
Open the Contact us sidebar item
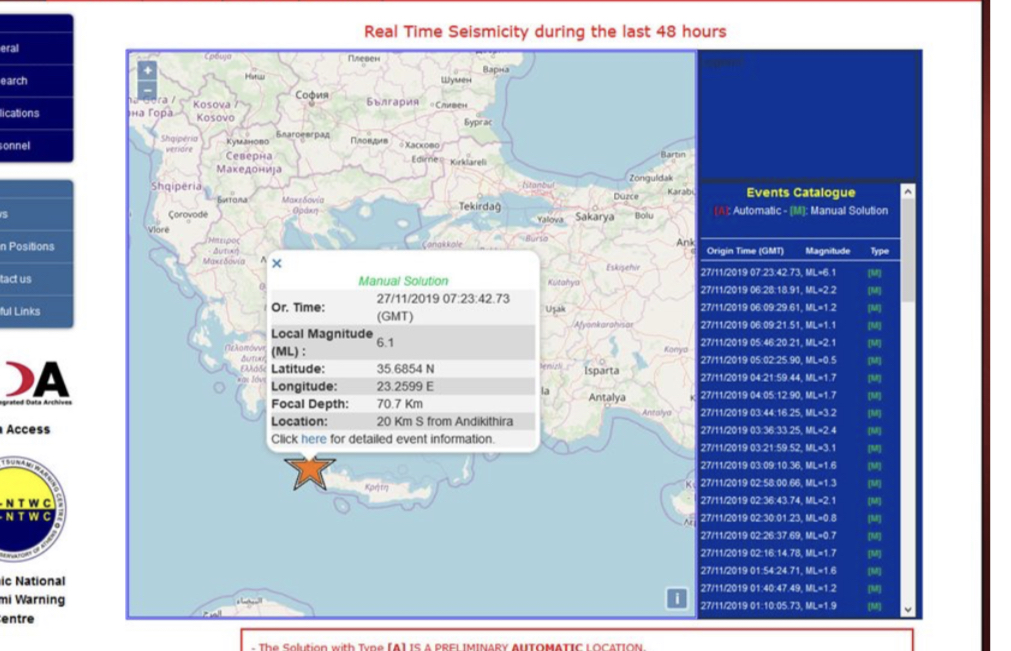[x=36, y=278]
